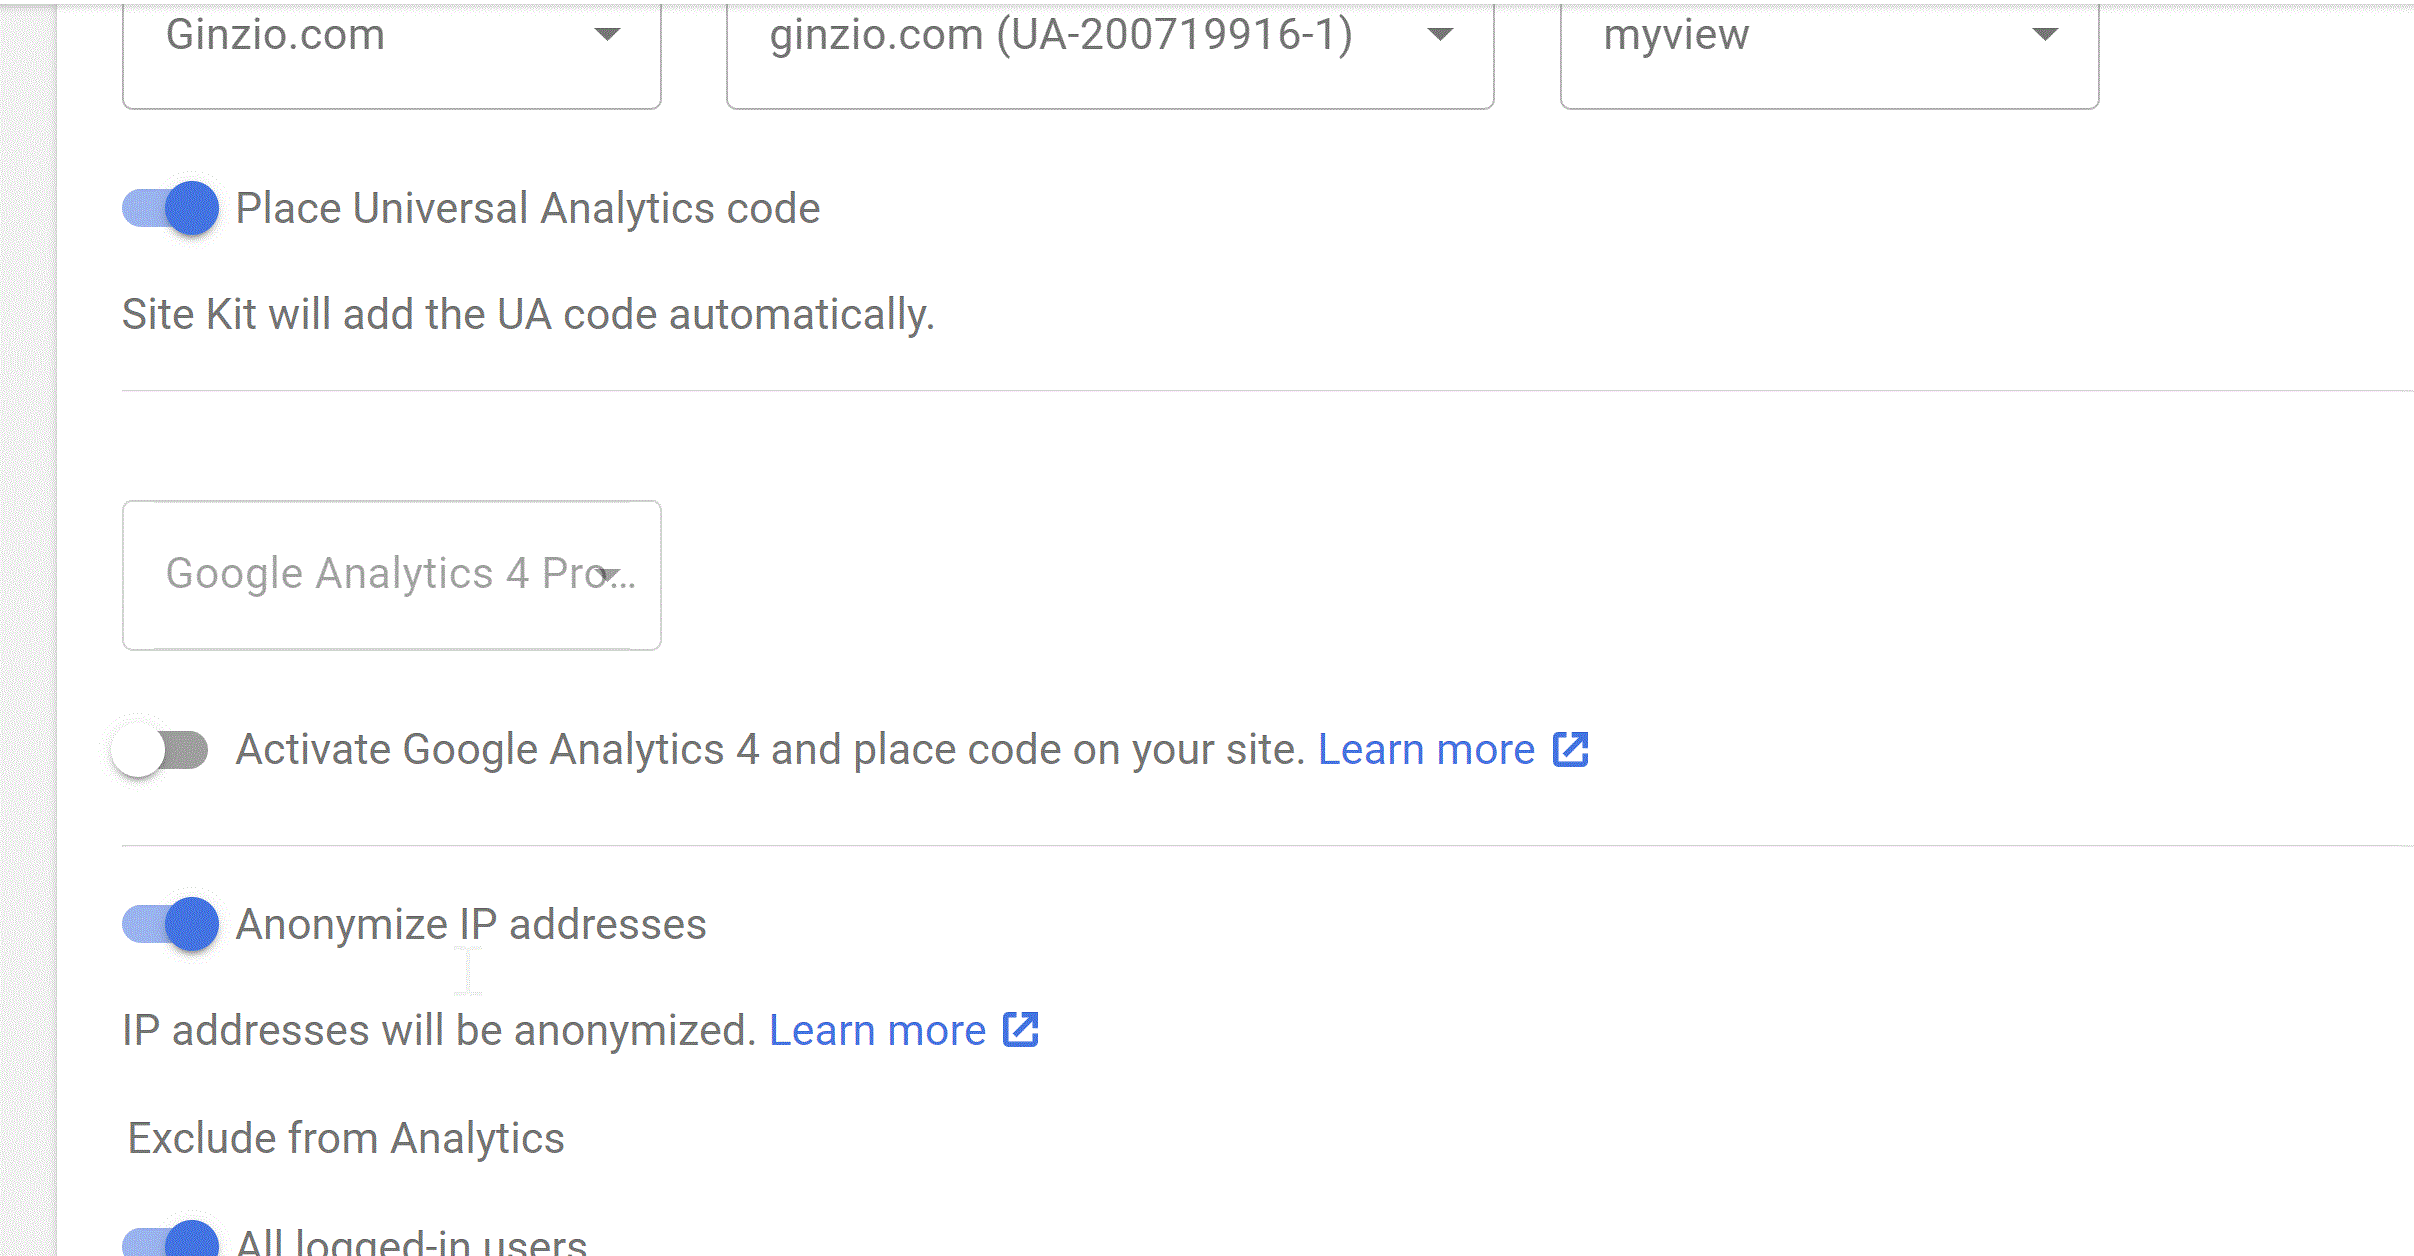Click Site Kit UA code description text
The height and width of the screenshot is (1256, 2414).
[527, 313]
